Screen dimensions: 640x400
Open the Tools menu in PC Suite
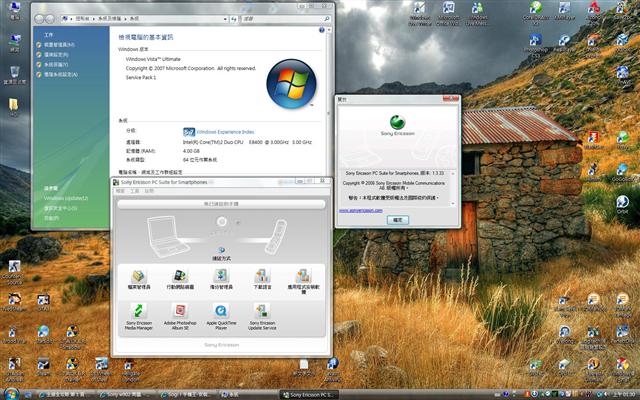[135, 191]
